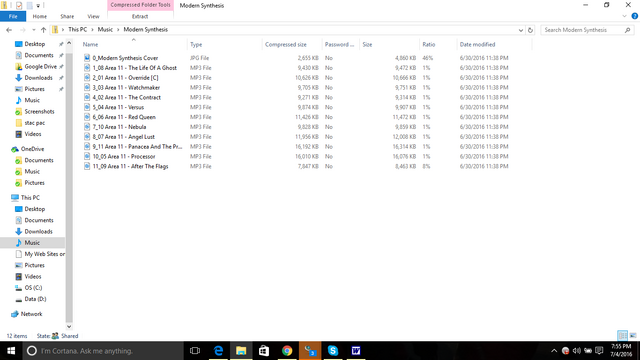The image size is (640, 360).
Task: Click the Forward navigation arrow
Action: point(22,30)
